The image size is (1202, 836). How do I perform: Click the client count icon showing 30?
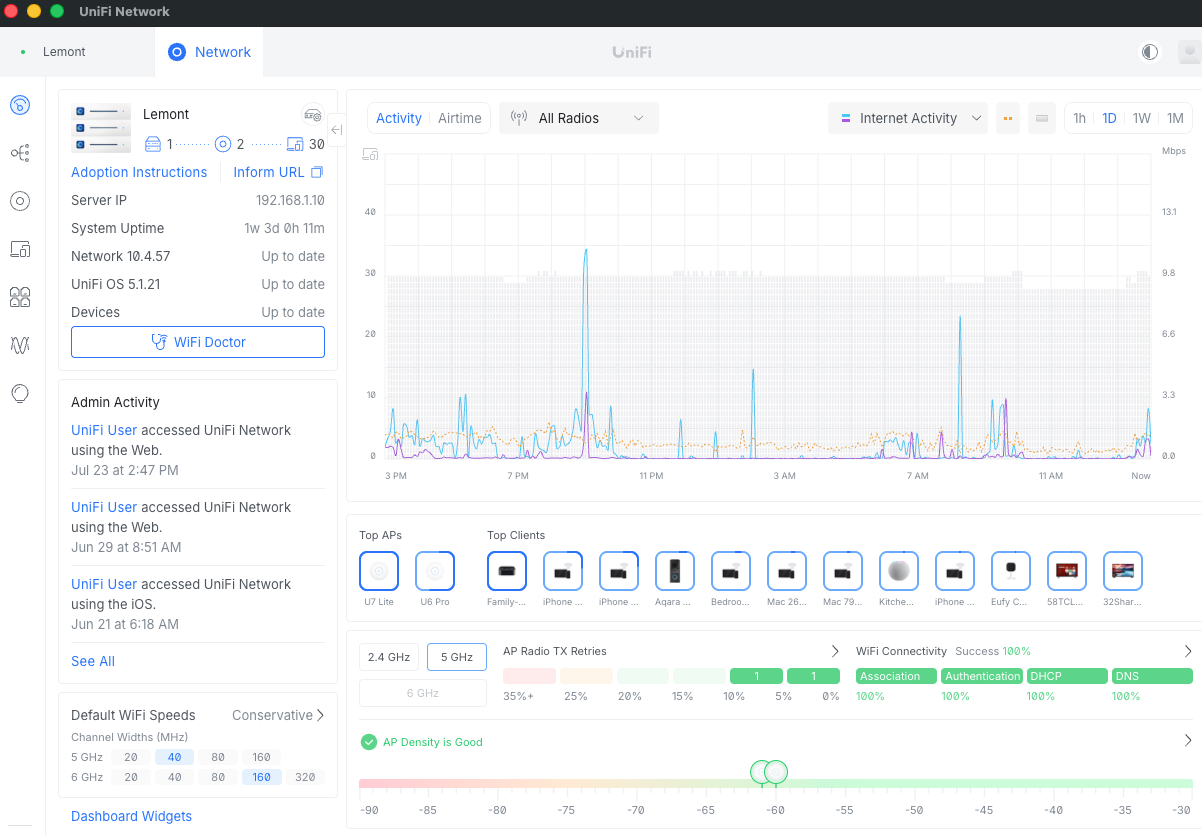(x=295, y=144)
